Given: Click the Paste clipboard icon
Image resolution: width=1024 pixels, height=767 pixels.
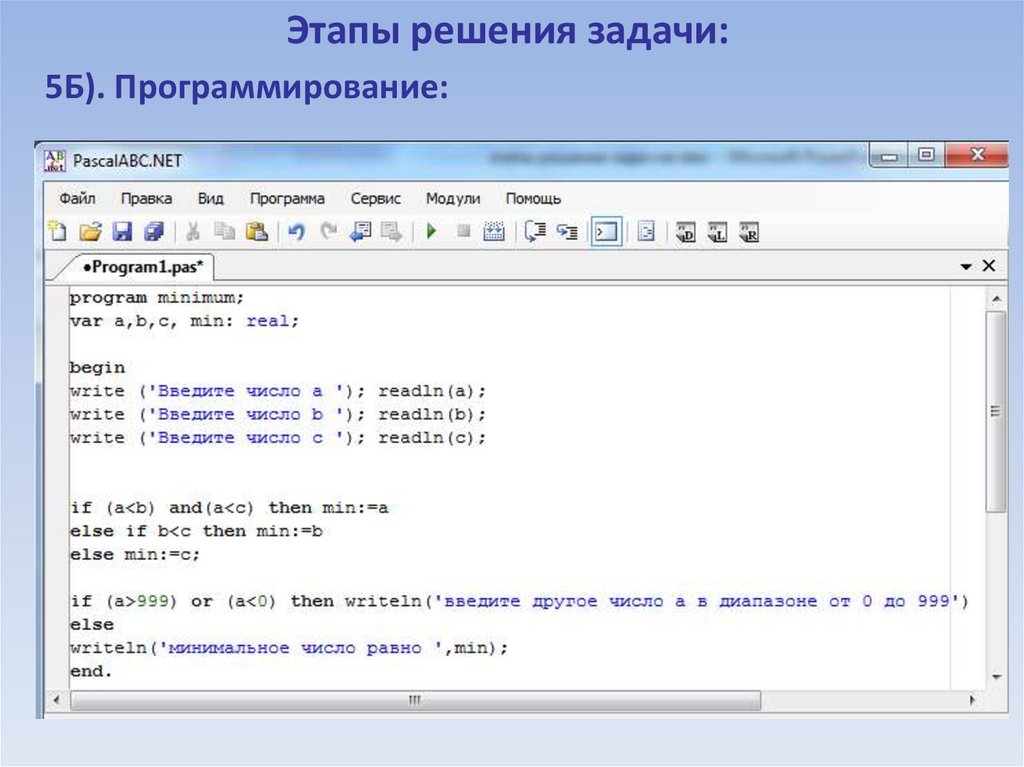Looking at the screenshot, I should [257, 231].
